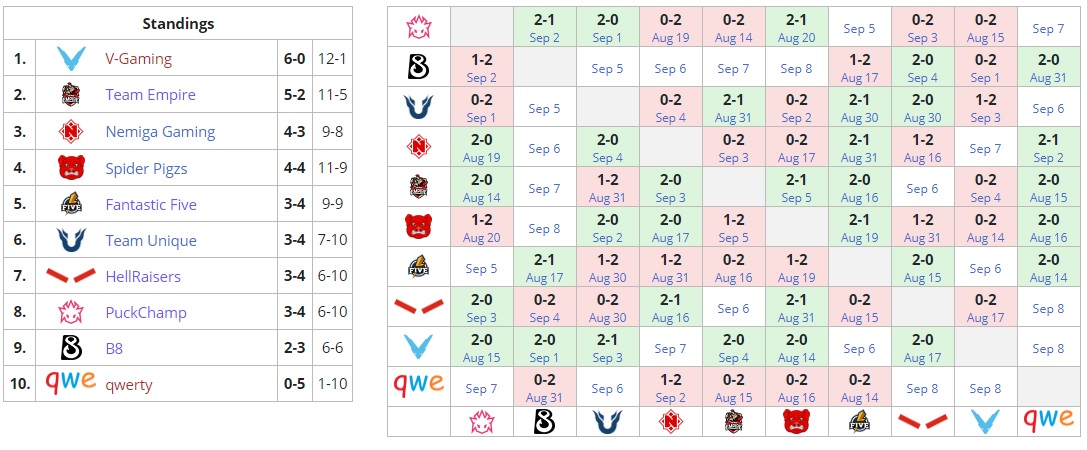Click the V-Gaming logo in the crosstable's bottom row

985,422
